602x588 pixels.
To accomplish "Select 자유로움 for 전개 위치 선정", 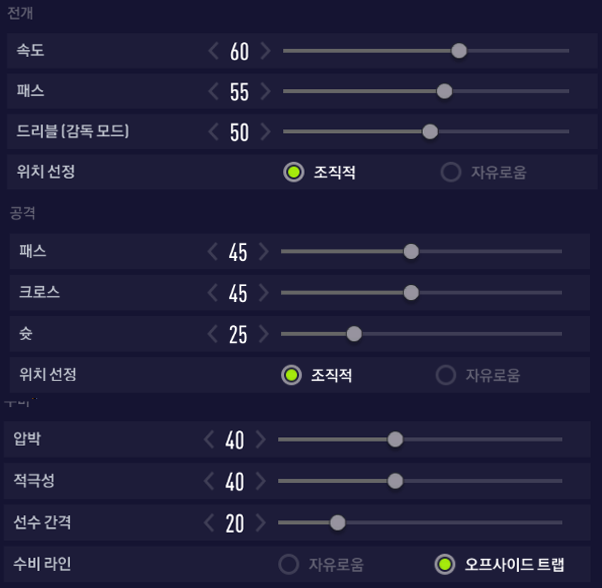I will (x=451, y=172).
